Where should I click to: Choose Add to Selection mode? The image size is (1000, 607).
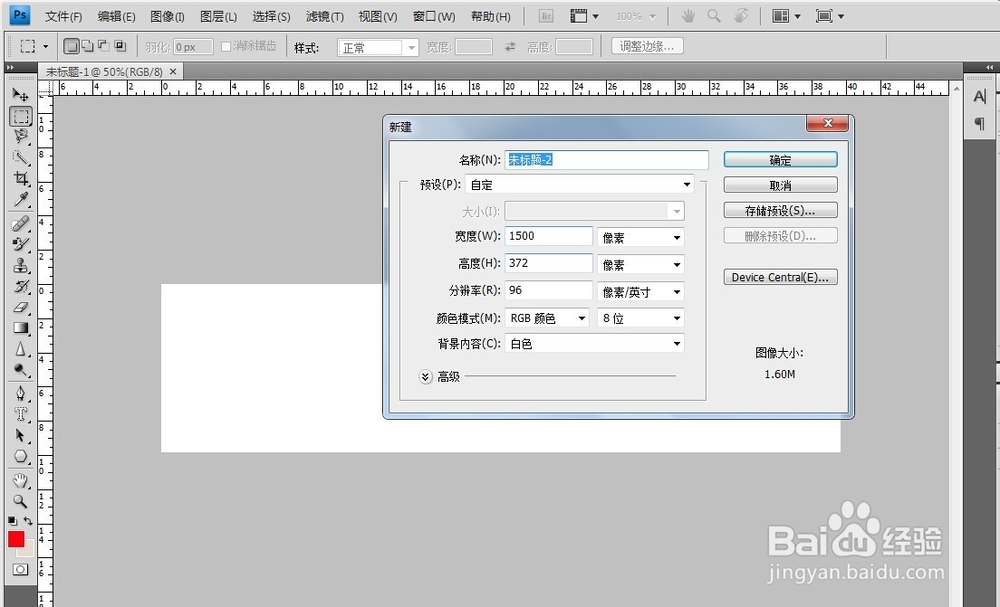(87, 46)
